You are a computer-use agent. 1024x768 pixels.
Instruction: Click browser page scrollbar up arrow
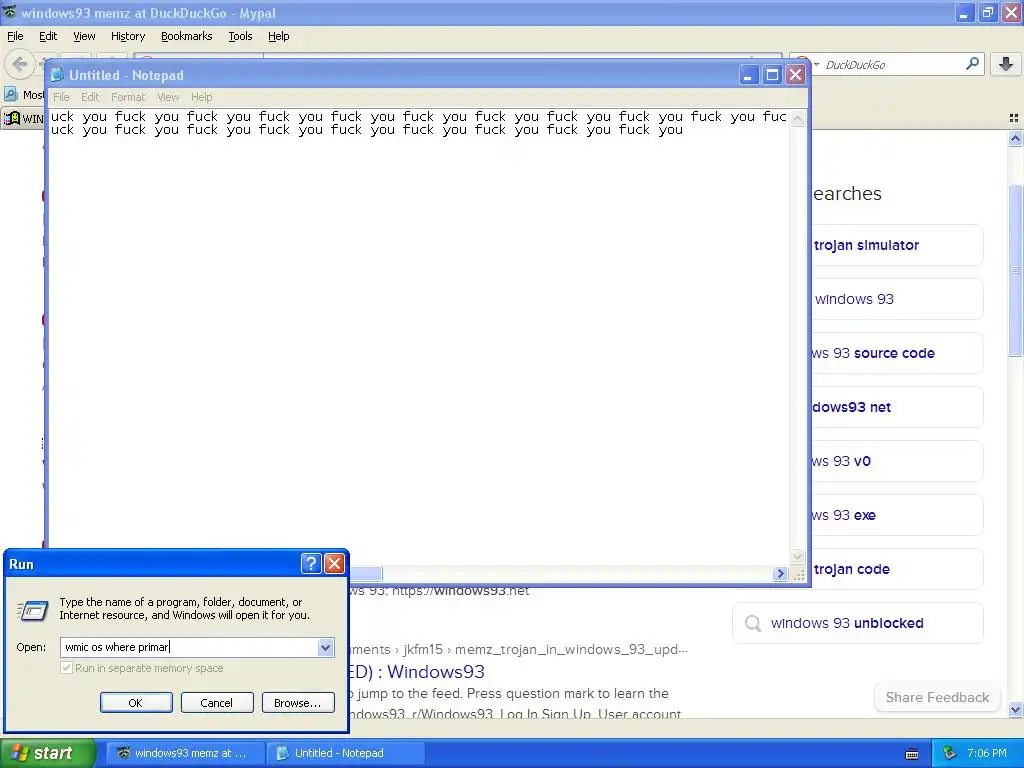click(1015, 138)
